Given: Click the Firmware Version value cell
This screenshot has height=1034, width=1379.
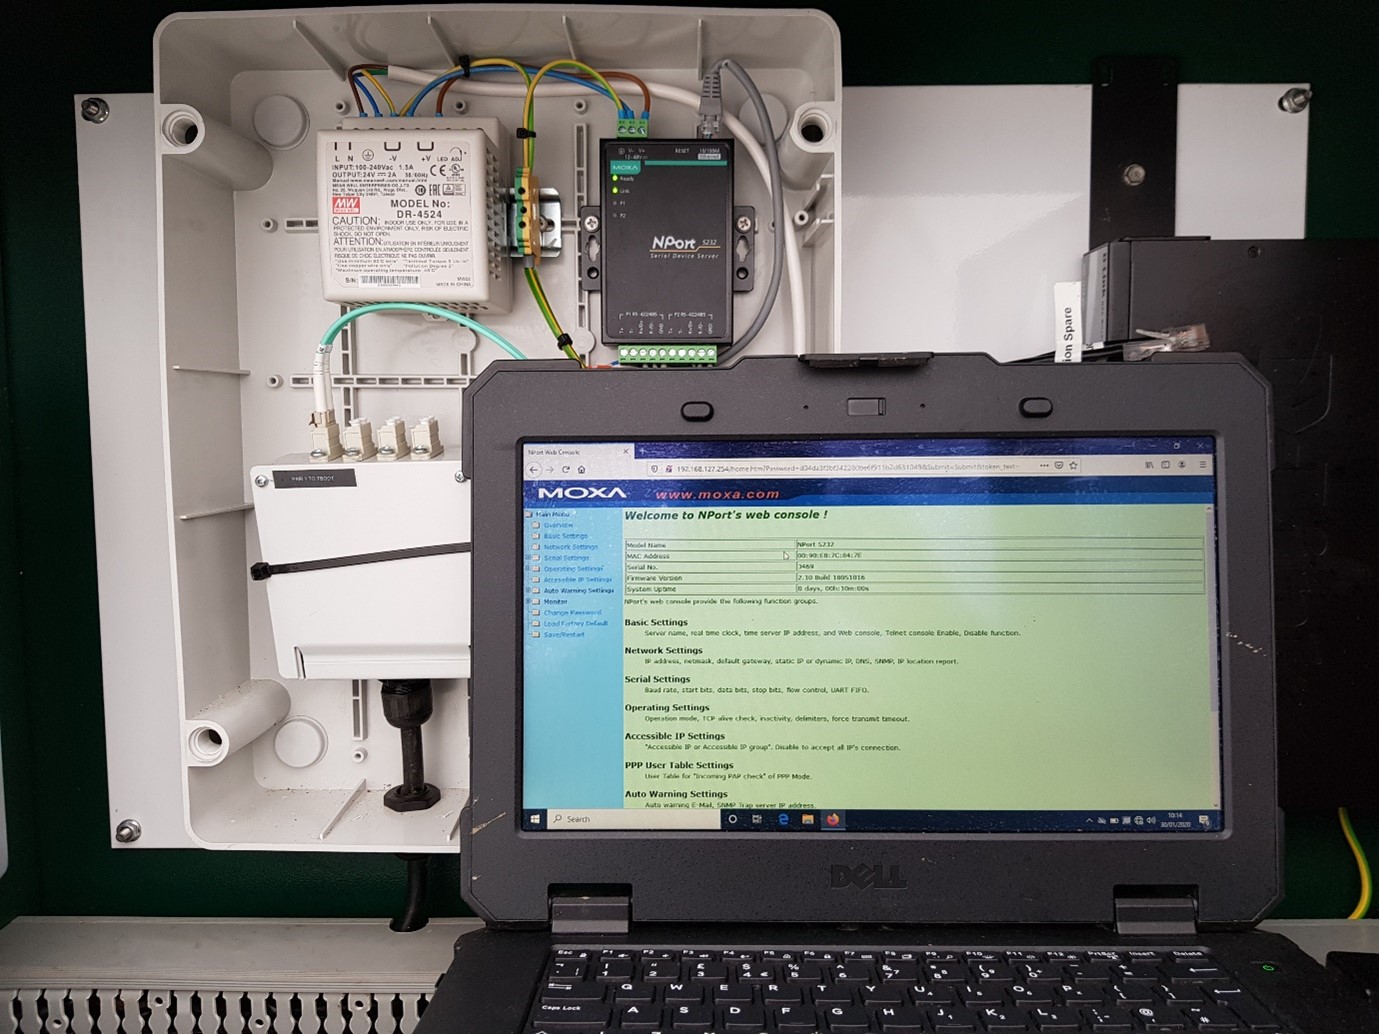Looking at the screenshot, I should (x=1000, y=578).
